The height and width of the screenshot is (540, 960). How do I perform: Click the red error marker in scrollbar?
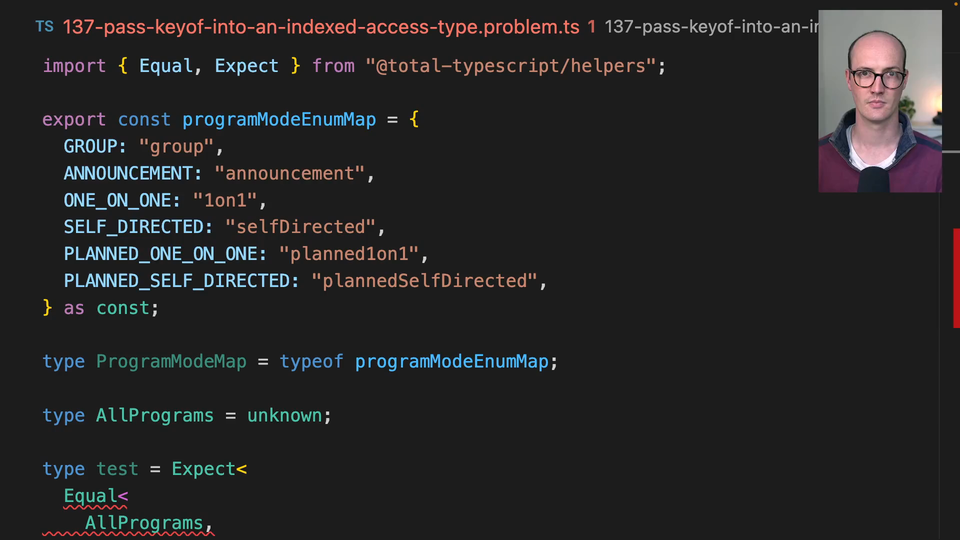[x=956, y=278]
